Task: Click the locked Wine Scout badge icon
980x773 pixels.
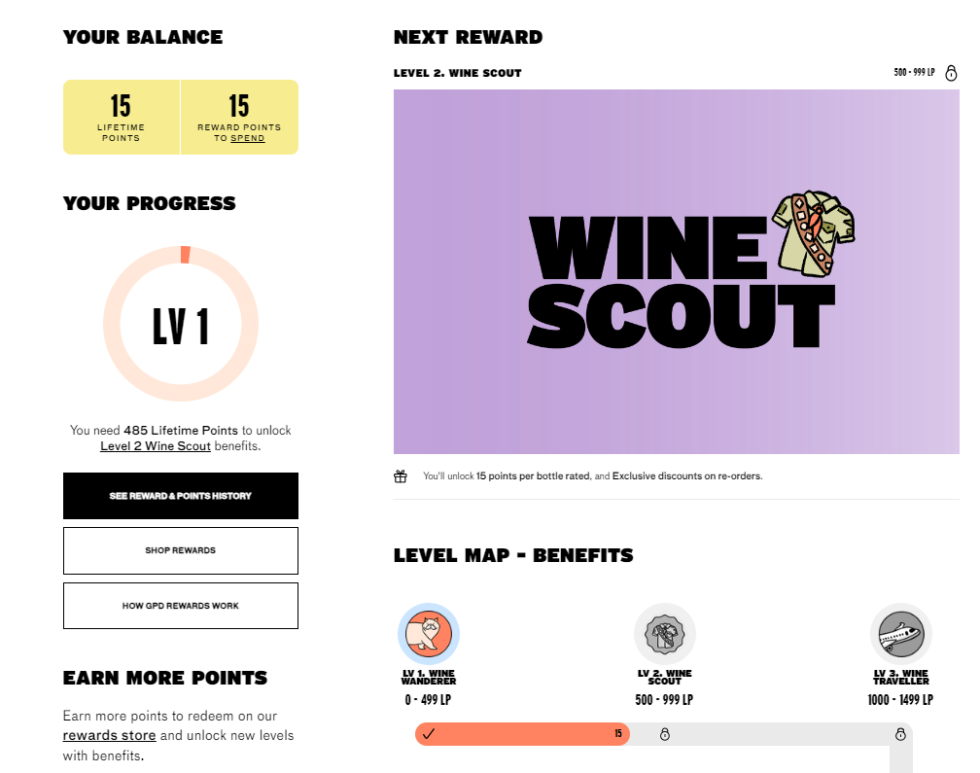Action: click(x=664, y=634)
